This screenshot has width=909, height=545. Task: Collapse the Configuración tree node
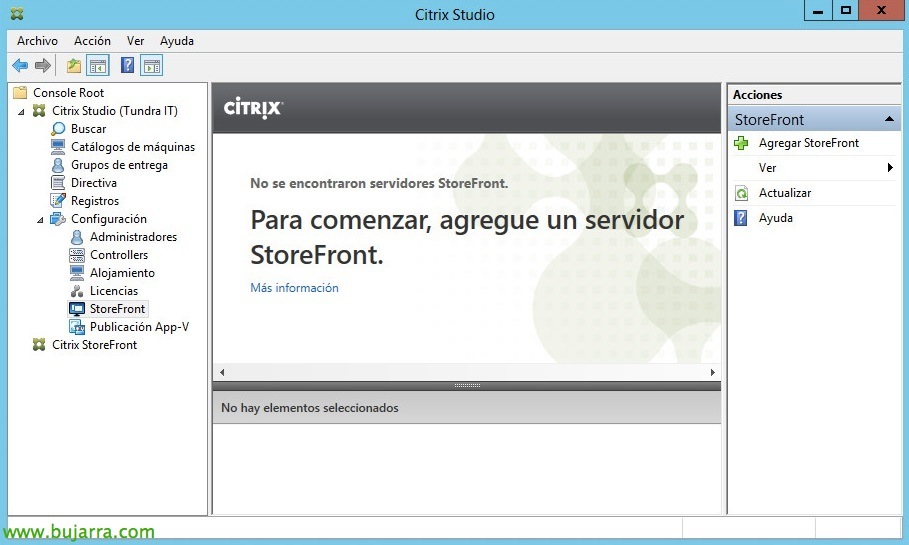(x=40, y=220)
